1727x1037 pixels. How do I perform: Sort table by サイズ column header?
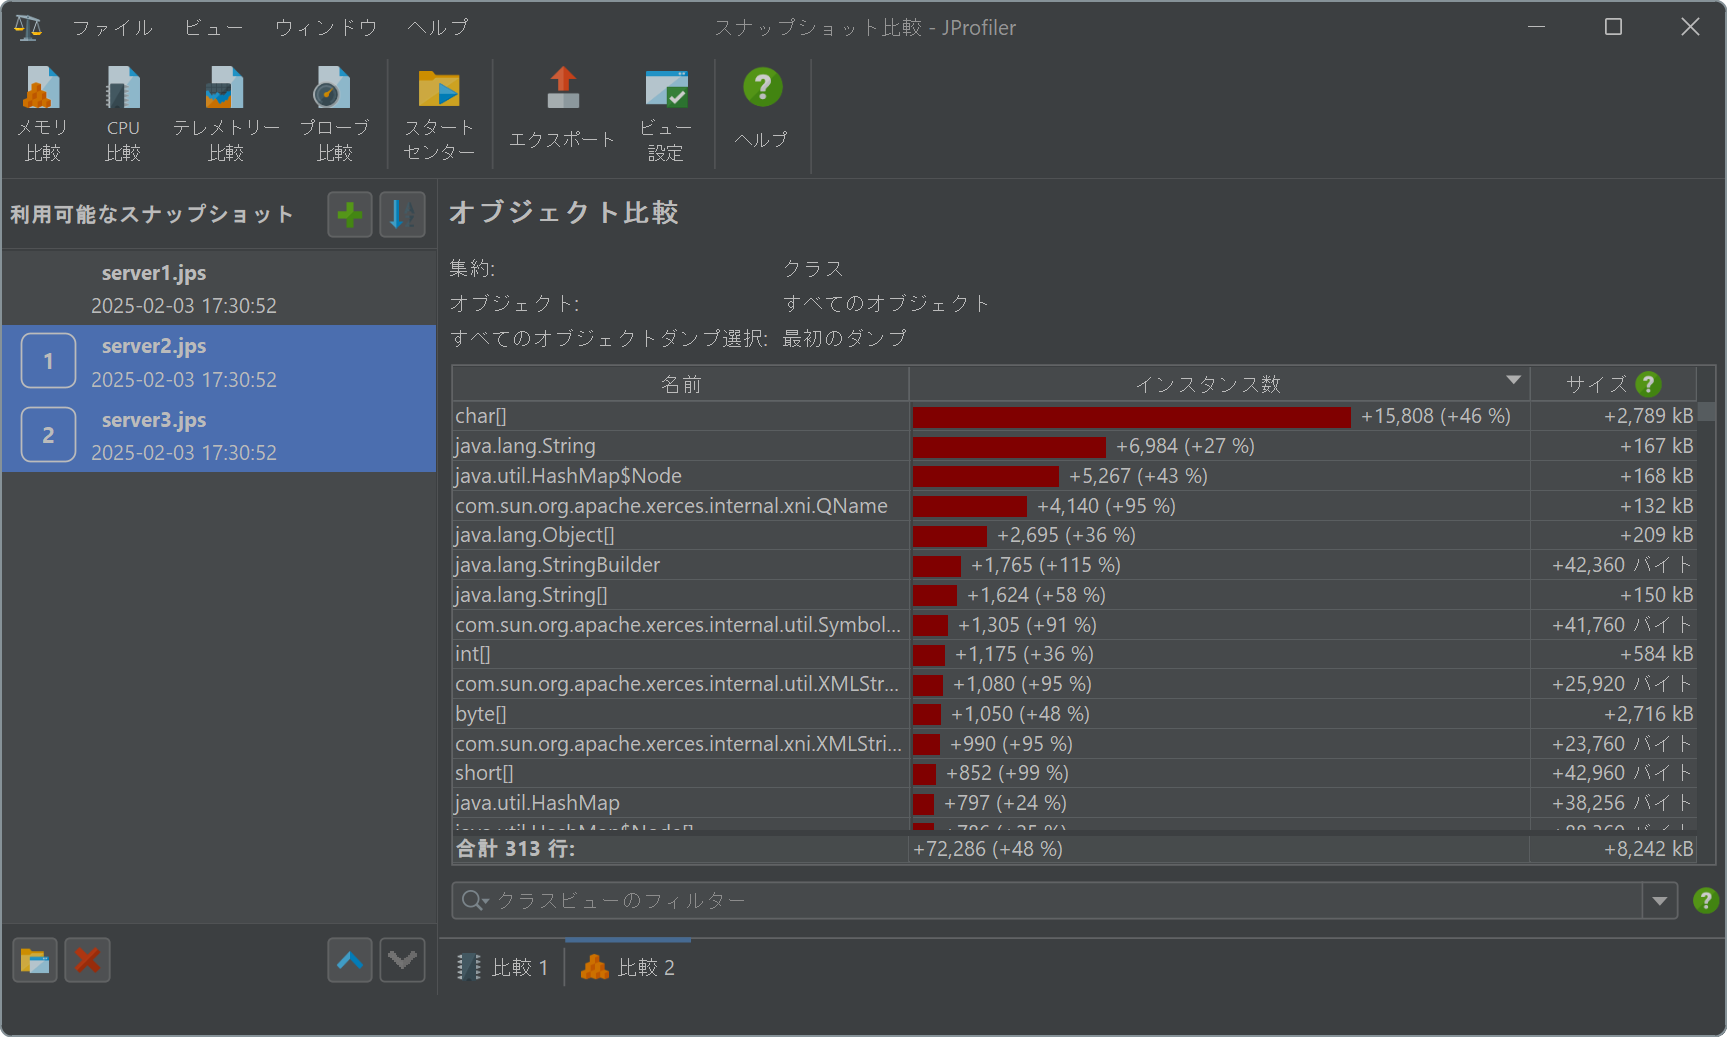tap(1613, 384)
